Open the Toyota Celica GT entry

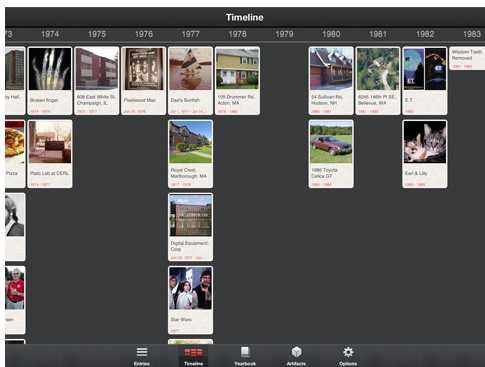(x=331, y=154)
